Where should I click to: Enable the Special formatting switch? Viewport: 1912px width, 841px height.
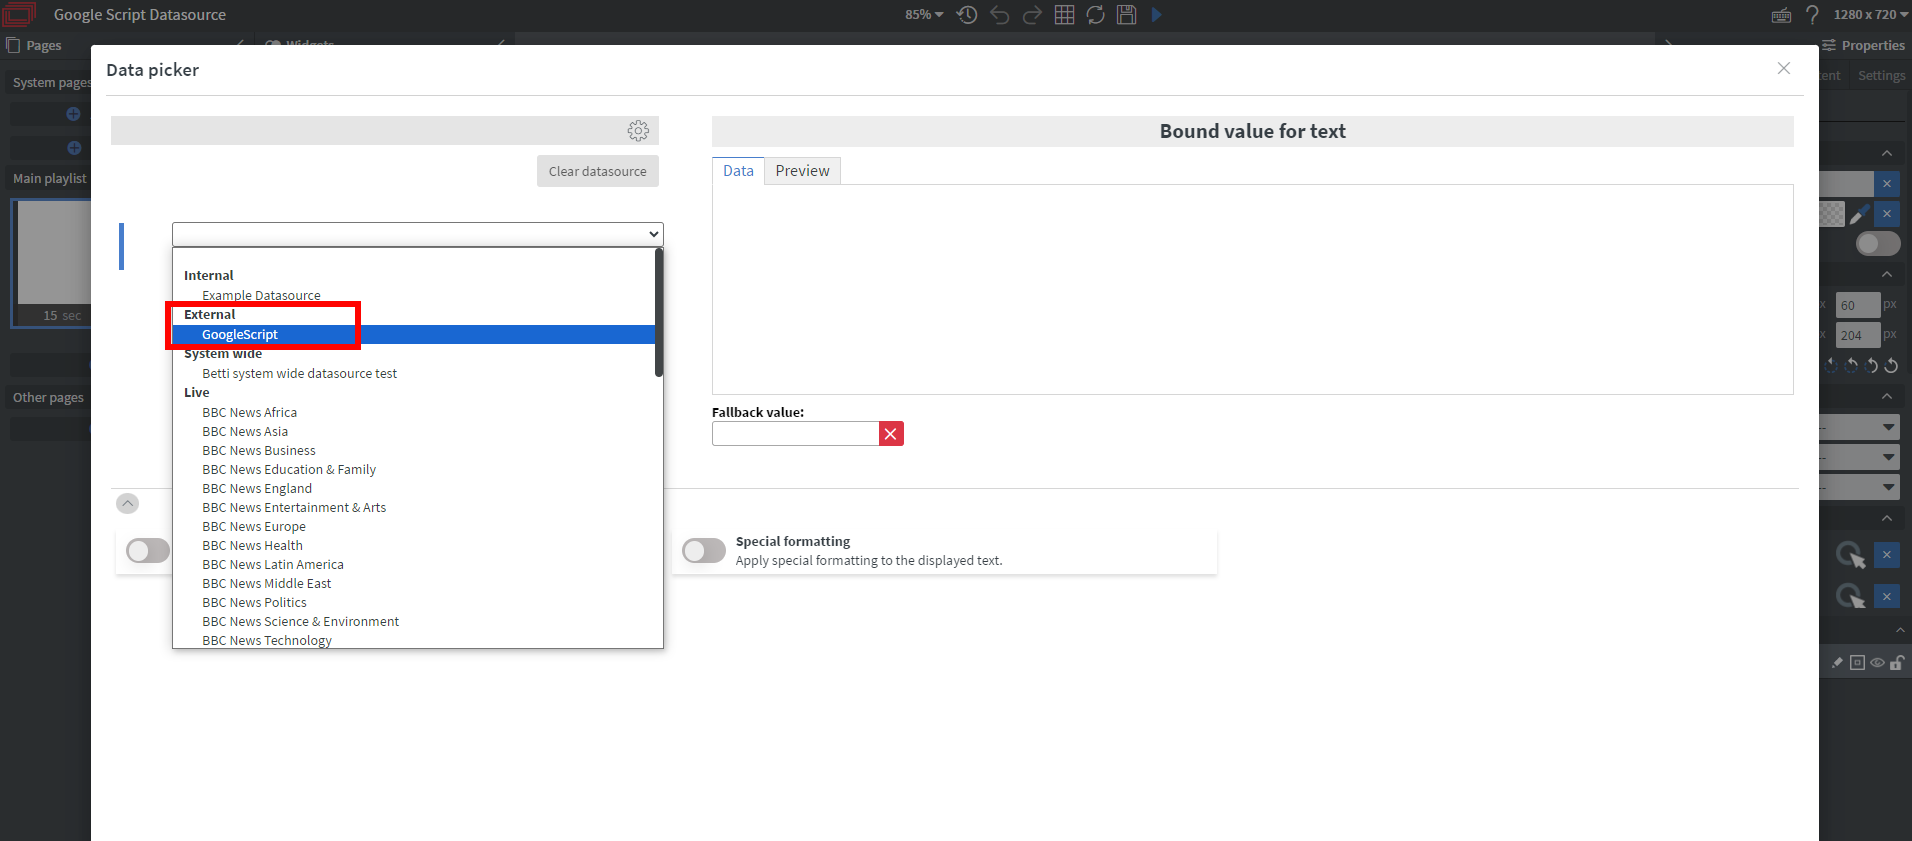pyautogui.click(x=704, y=551)
